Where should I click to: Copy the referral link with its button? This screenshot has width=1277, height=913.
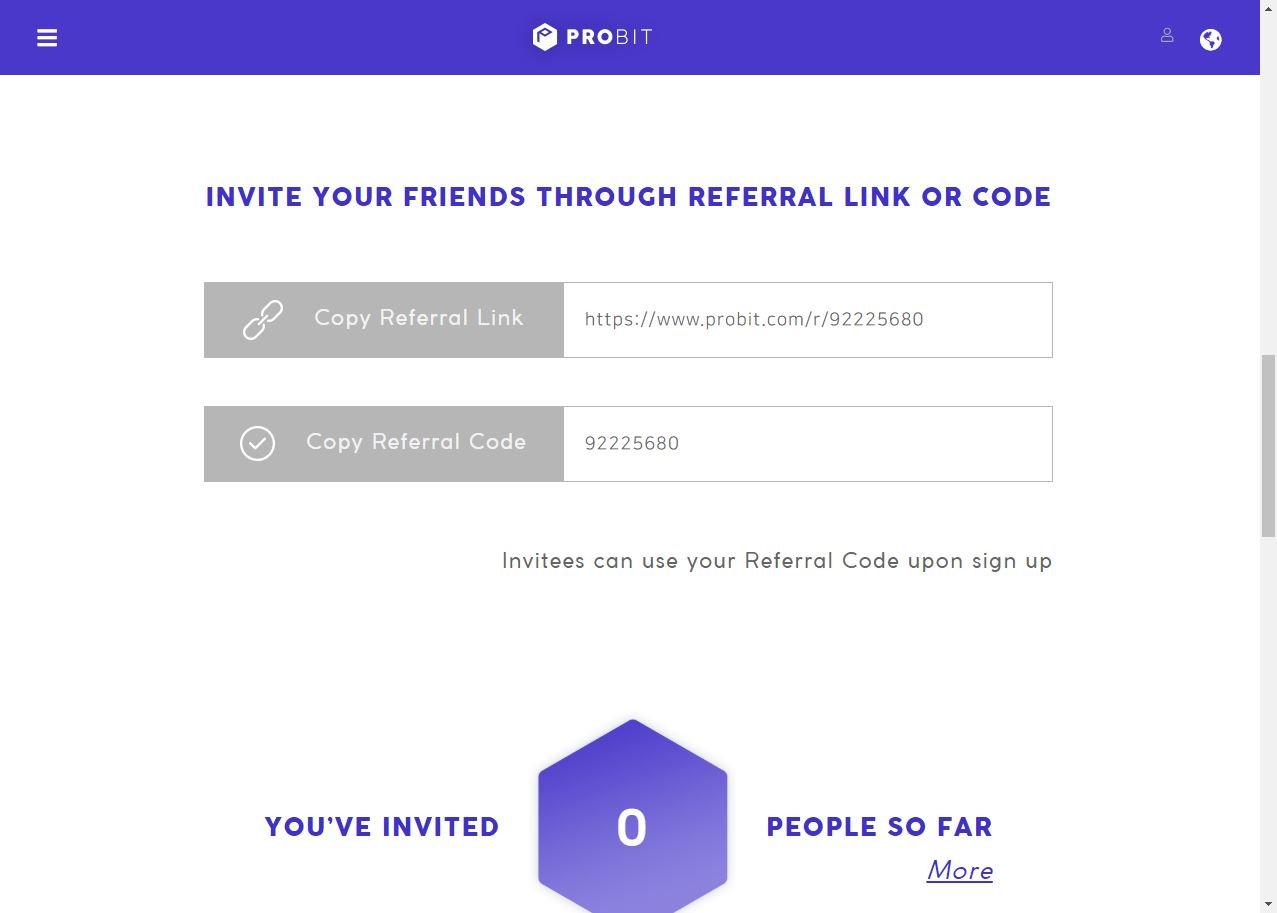point(384,320)
